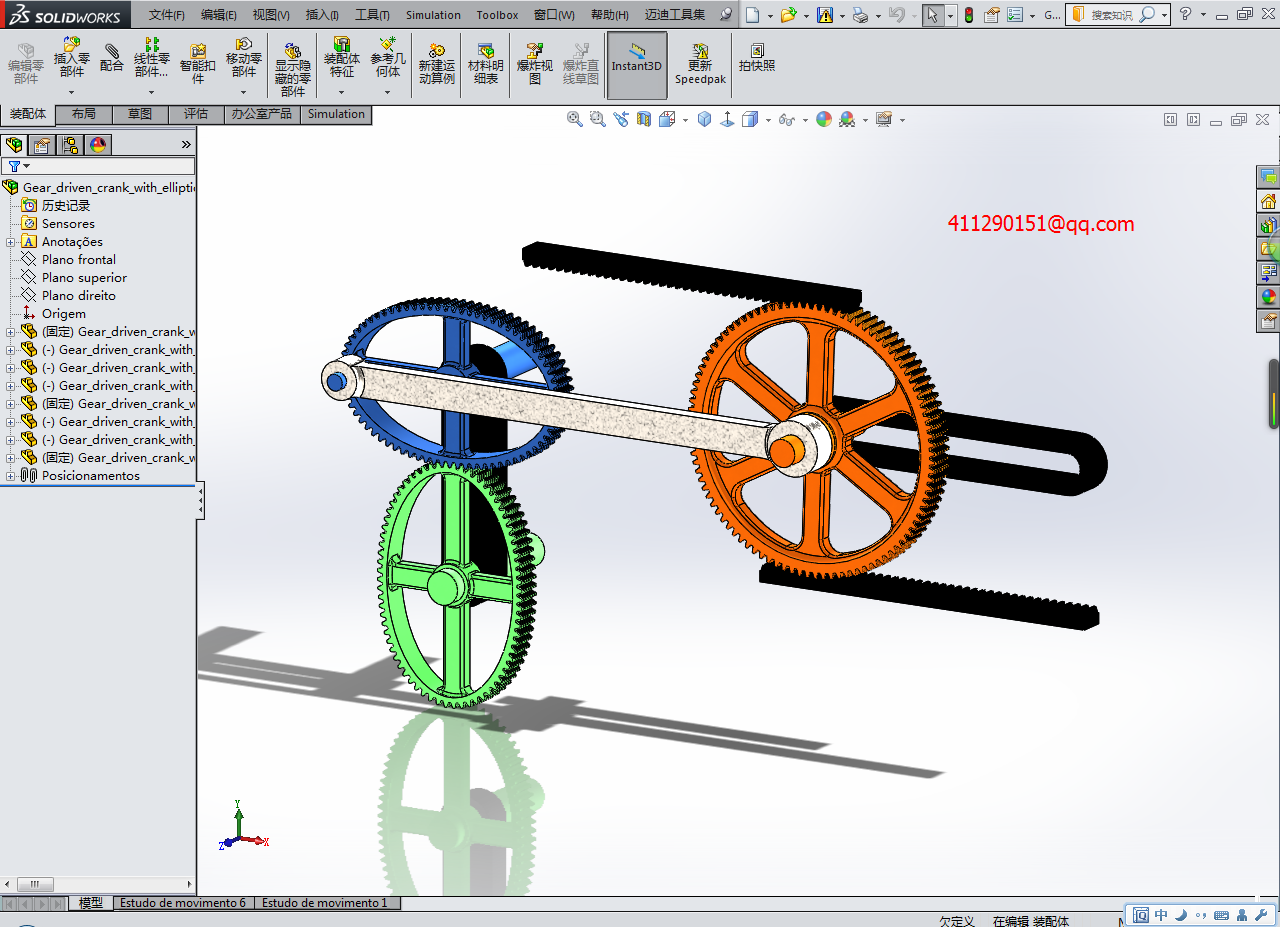This screenshot has width=1280, height=927.
Task: Select the Sensores tree item
Action: tap(68, 224)
